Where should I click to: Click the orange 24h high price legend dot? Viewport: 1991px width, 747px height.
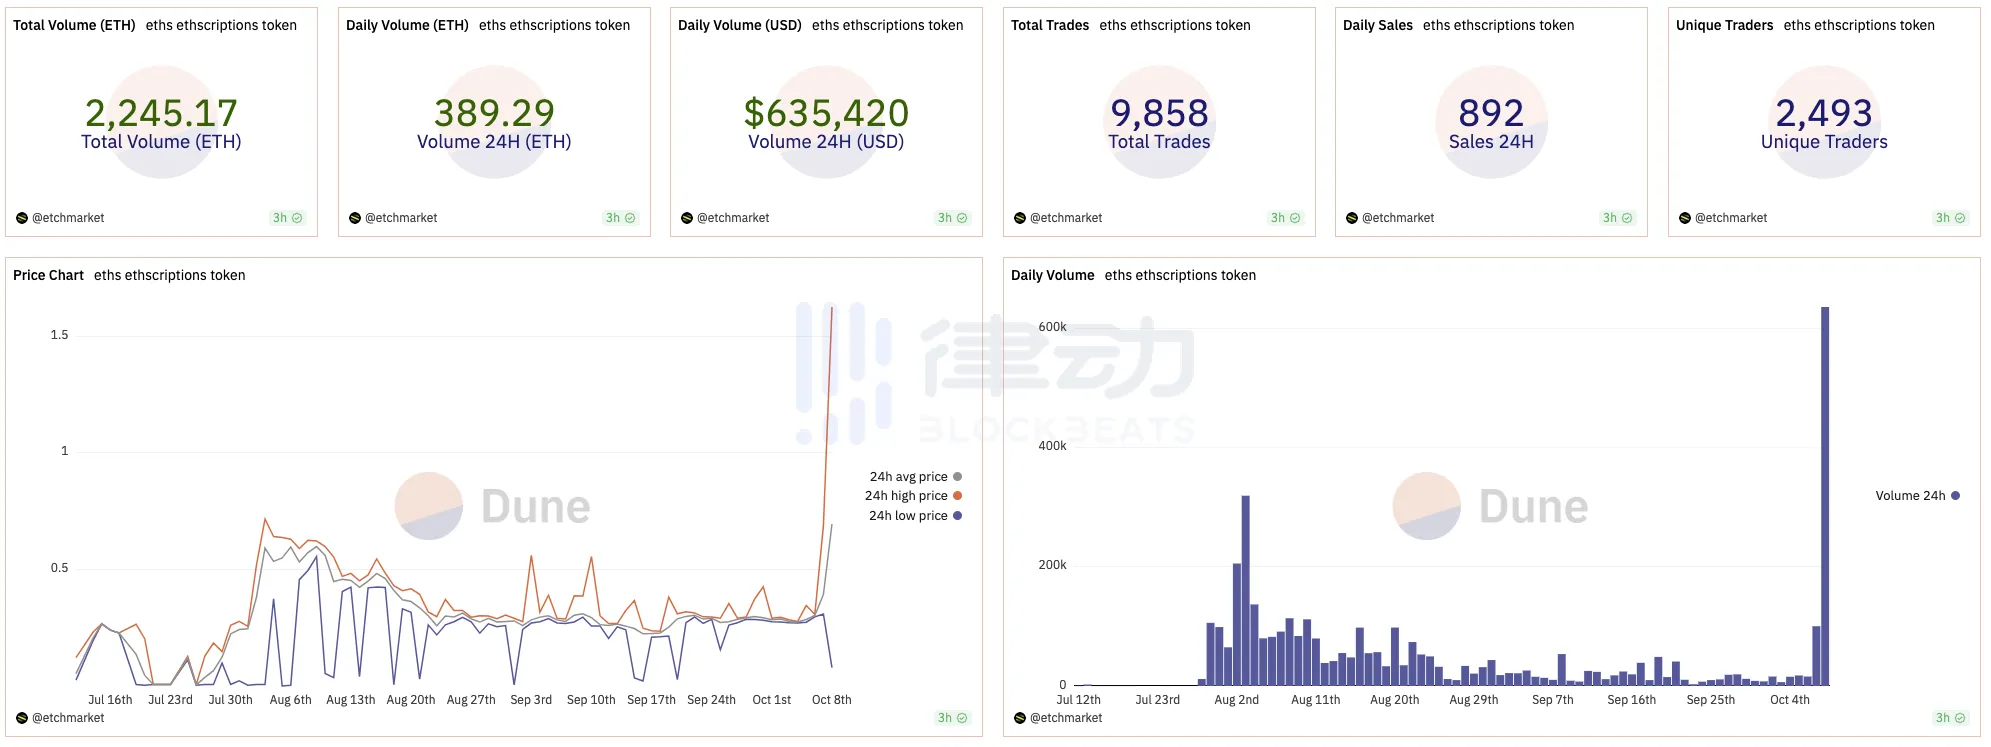click(x=957, y=496)
